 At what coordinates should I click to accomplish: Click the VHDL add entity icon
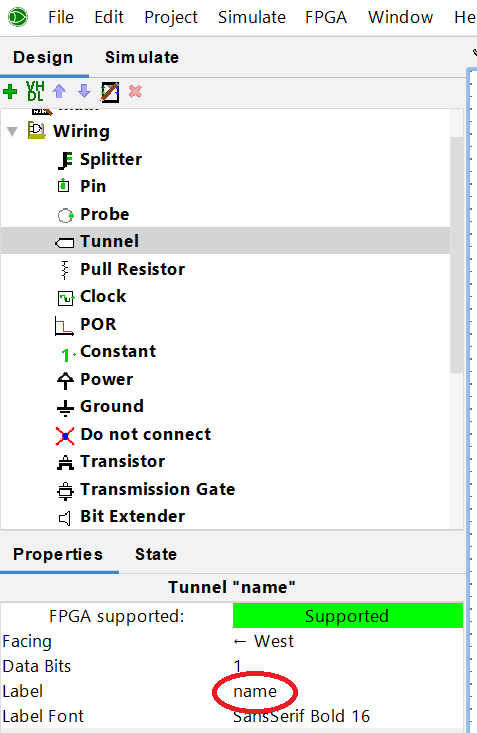click(35, 91)
